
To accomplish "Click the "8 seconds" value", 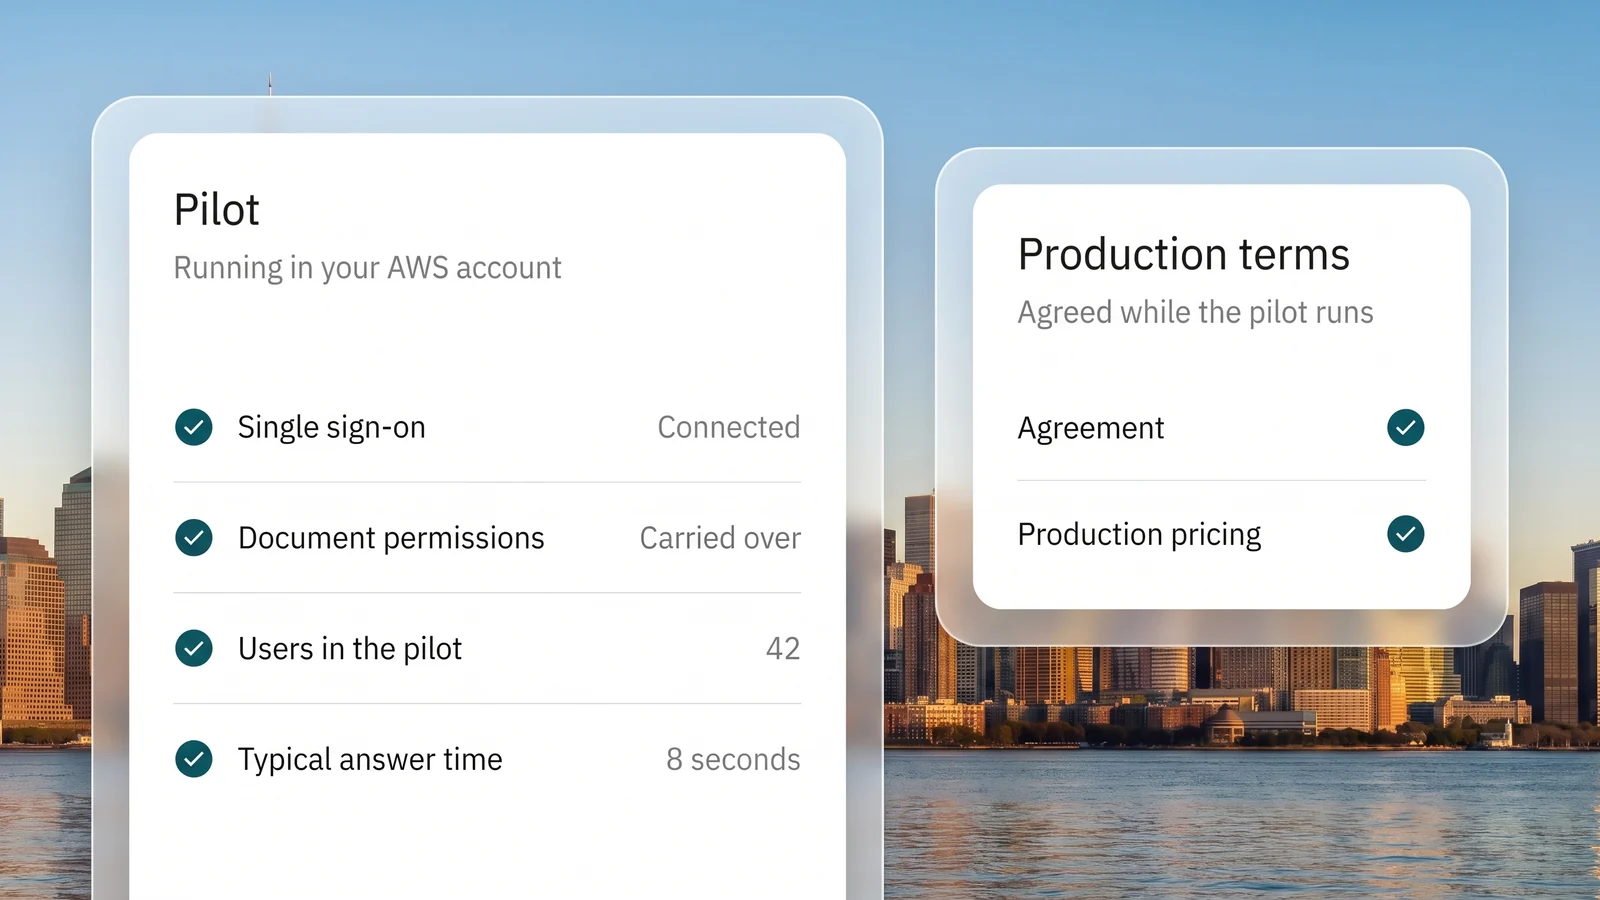I will click(x=733, y=760).
